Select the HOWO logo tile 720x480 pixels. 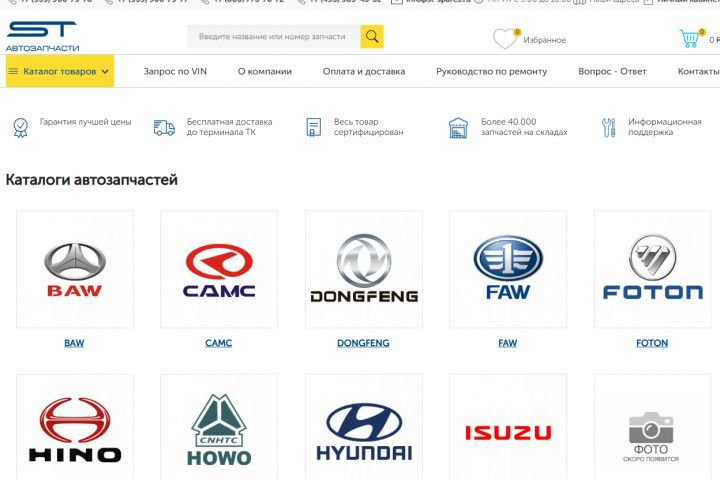point(219,427)
